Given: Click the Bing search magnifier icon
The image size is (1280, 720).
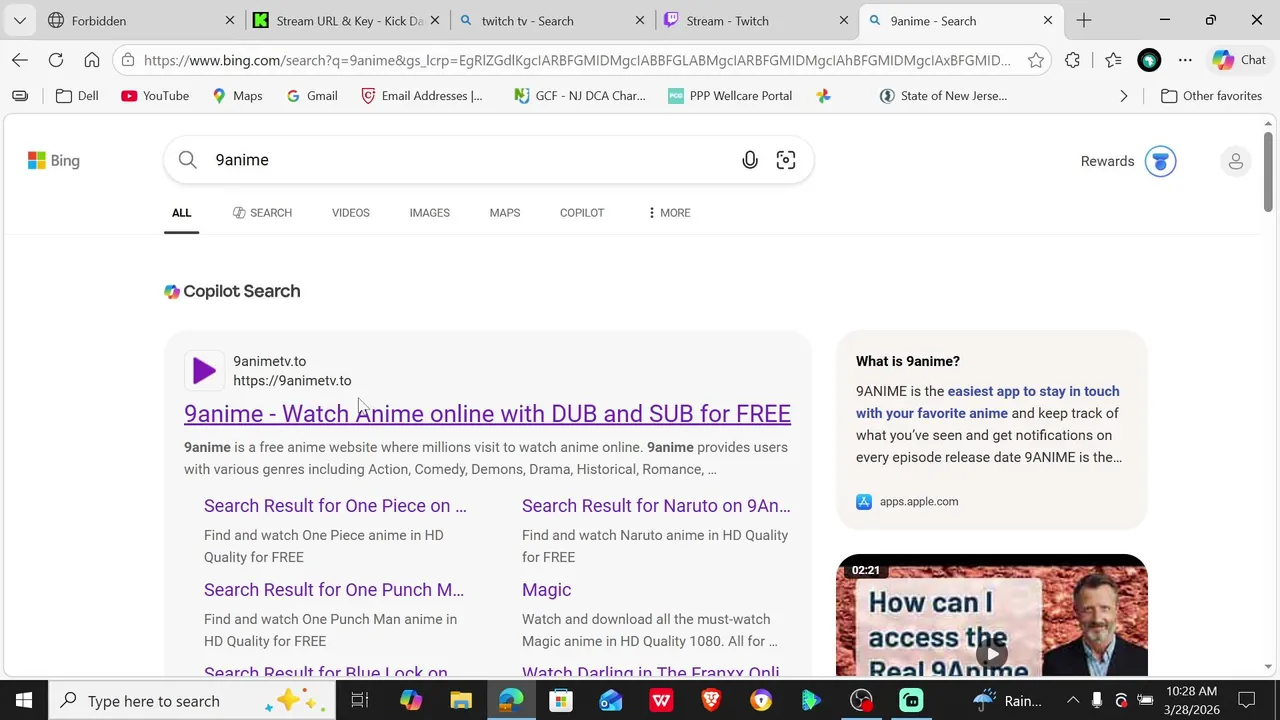Looking at the screenshot, I should [x=188, y=160].
